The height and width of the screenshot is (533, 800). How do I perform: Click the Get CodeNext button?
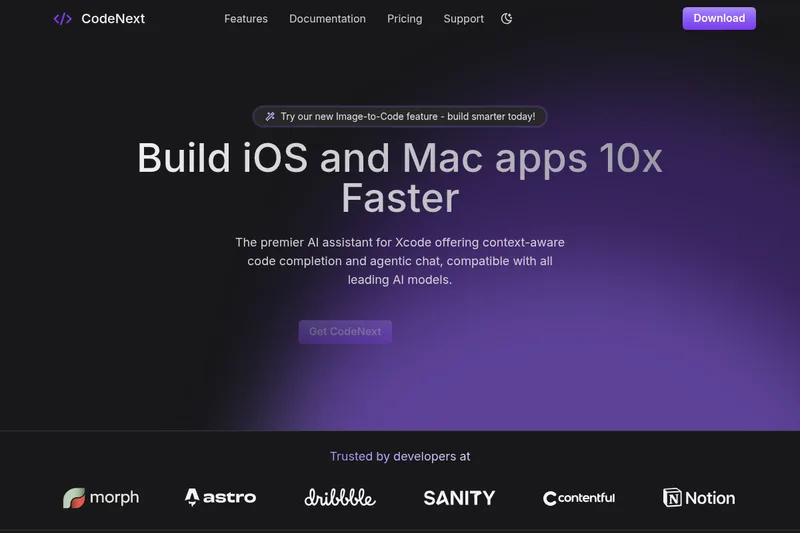point(345,332)
